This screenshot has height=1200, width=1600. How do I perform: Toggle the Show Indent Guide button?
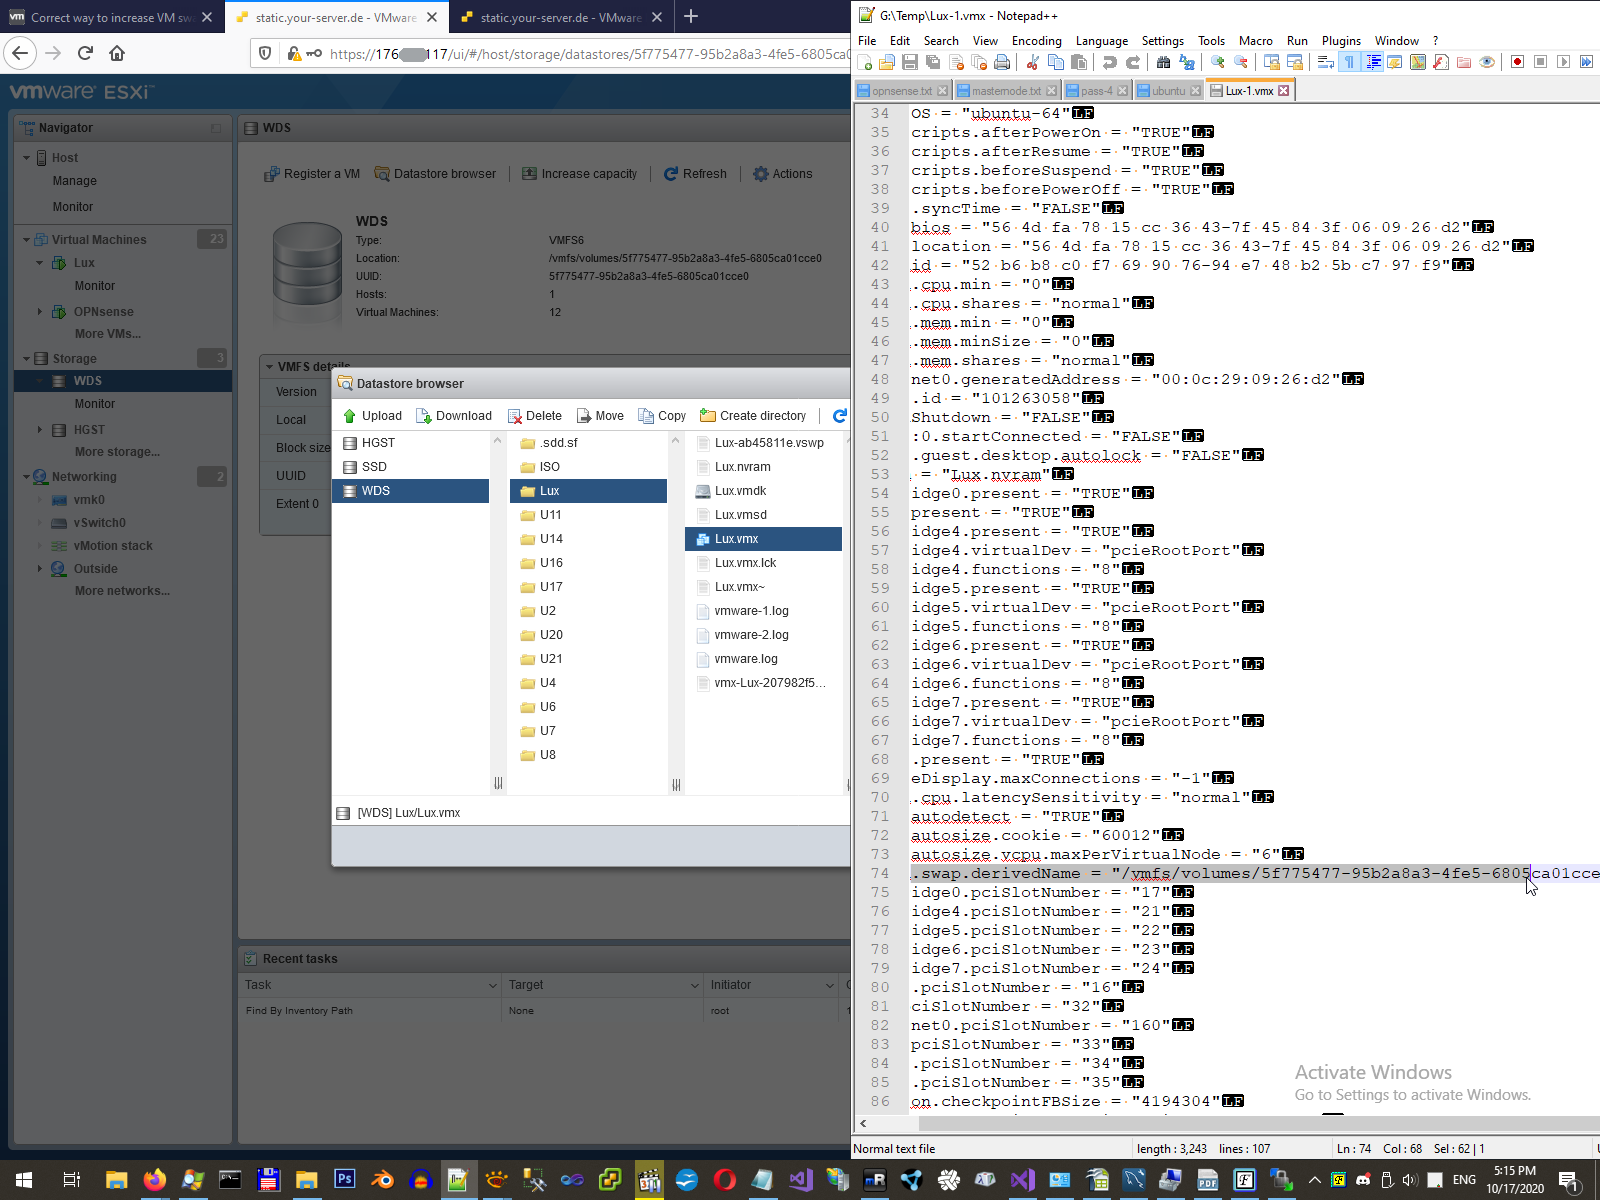click(x=1372, y=62)
